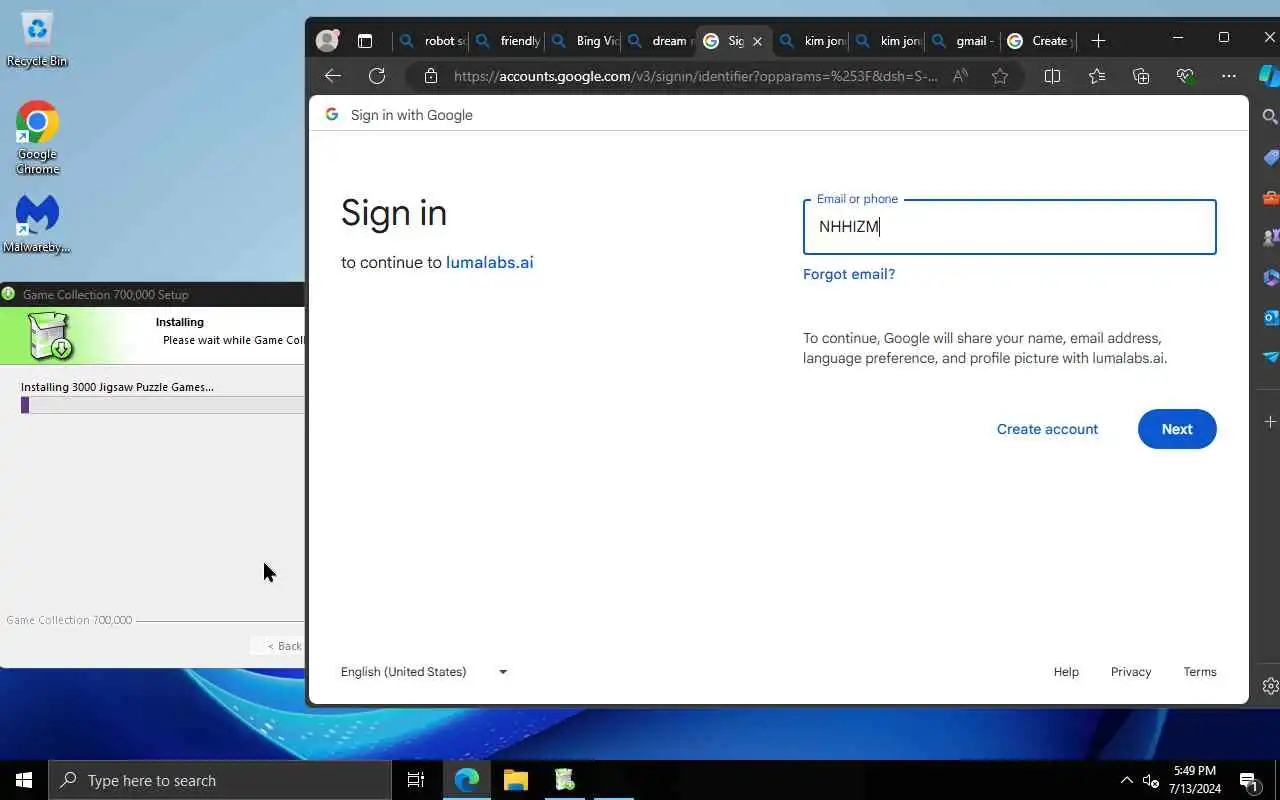Screen dimensions: 1280x800
Task: Open the Collections icon in toolbar
Action: coord(1141,76)
